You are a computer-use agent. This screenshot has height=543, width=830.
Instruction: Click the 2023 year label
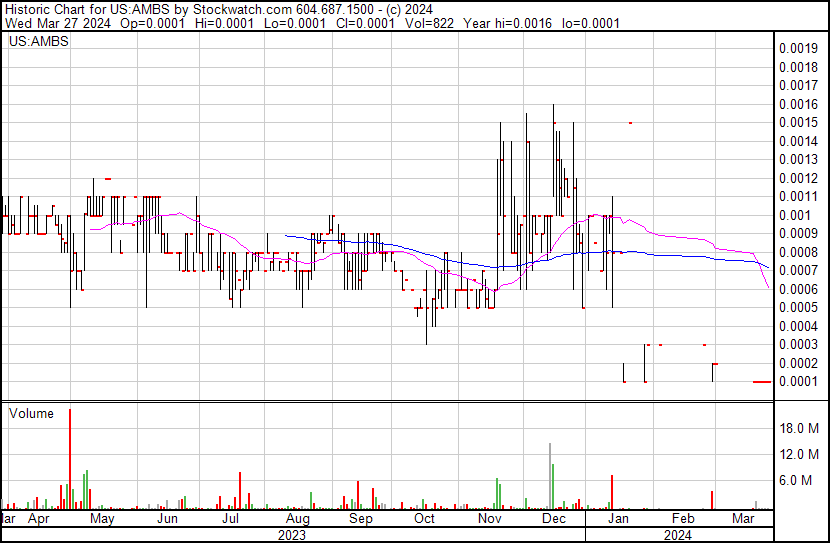pos(292,535)
